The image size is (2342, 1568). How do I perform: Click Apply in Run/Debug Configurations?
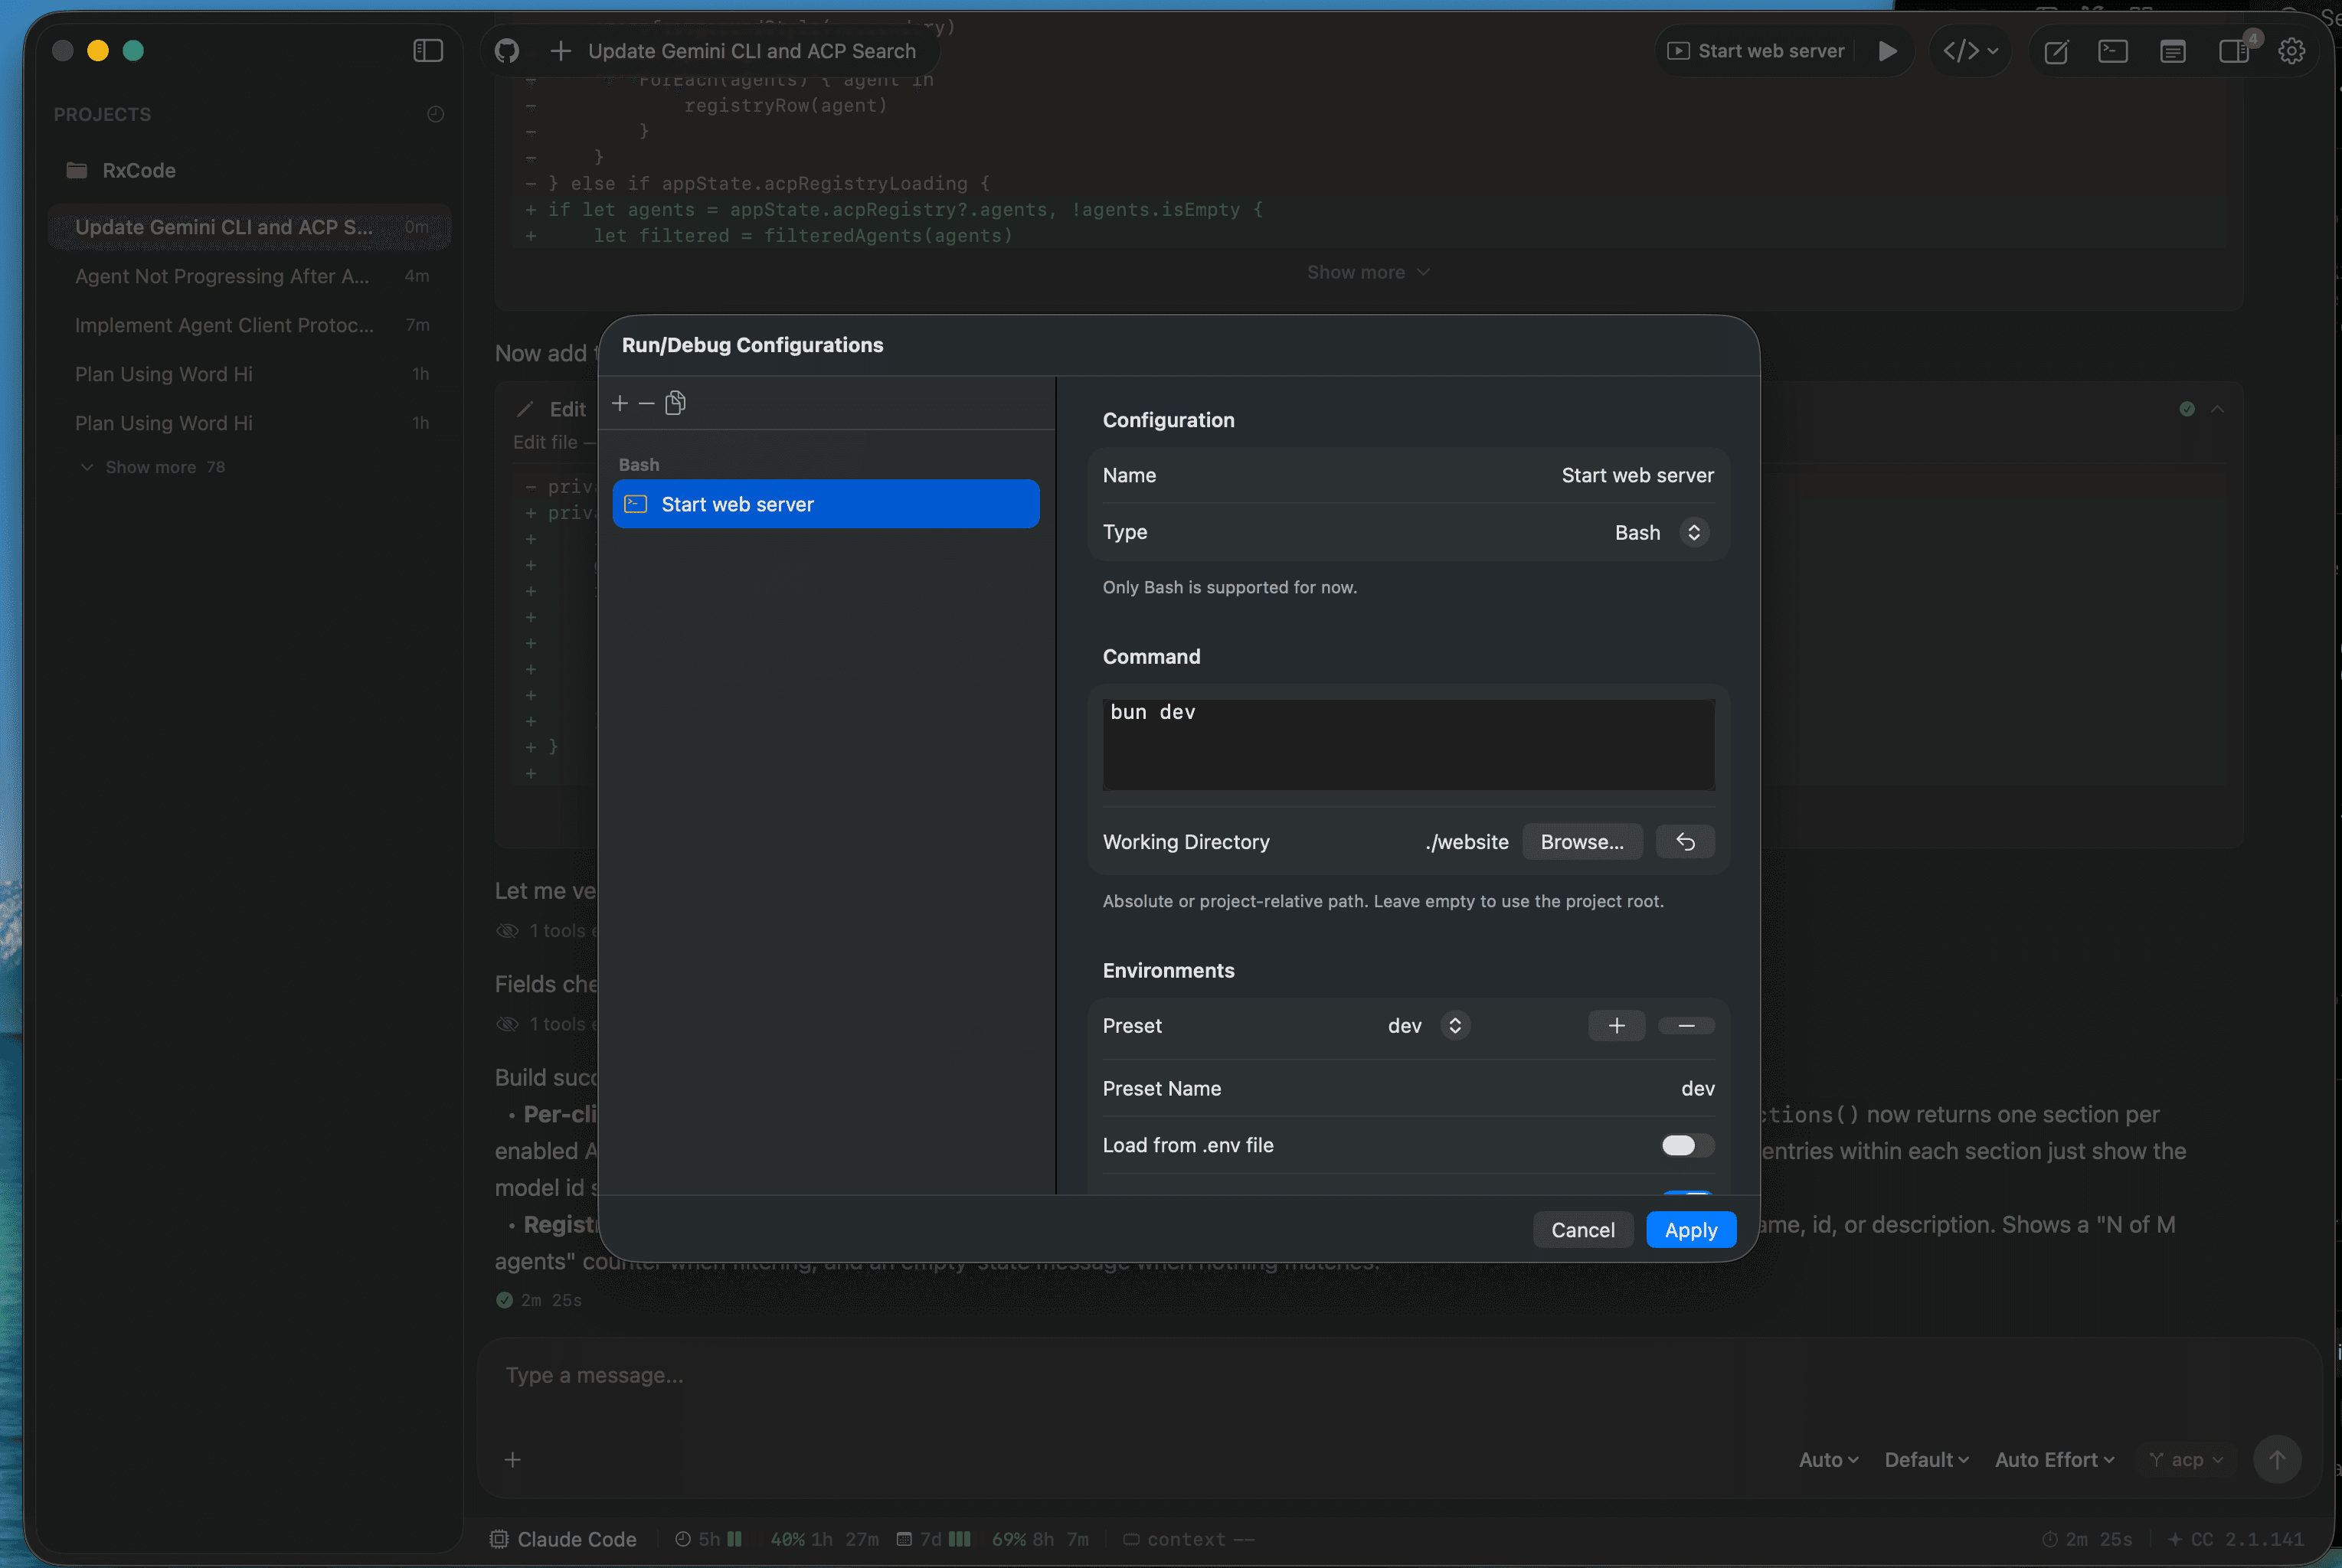click(x=1690, y=1230)
